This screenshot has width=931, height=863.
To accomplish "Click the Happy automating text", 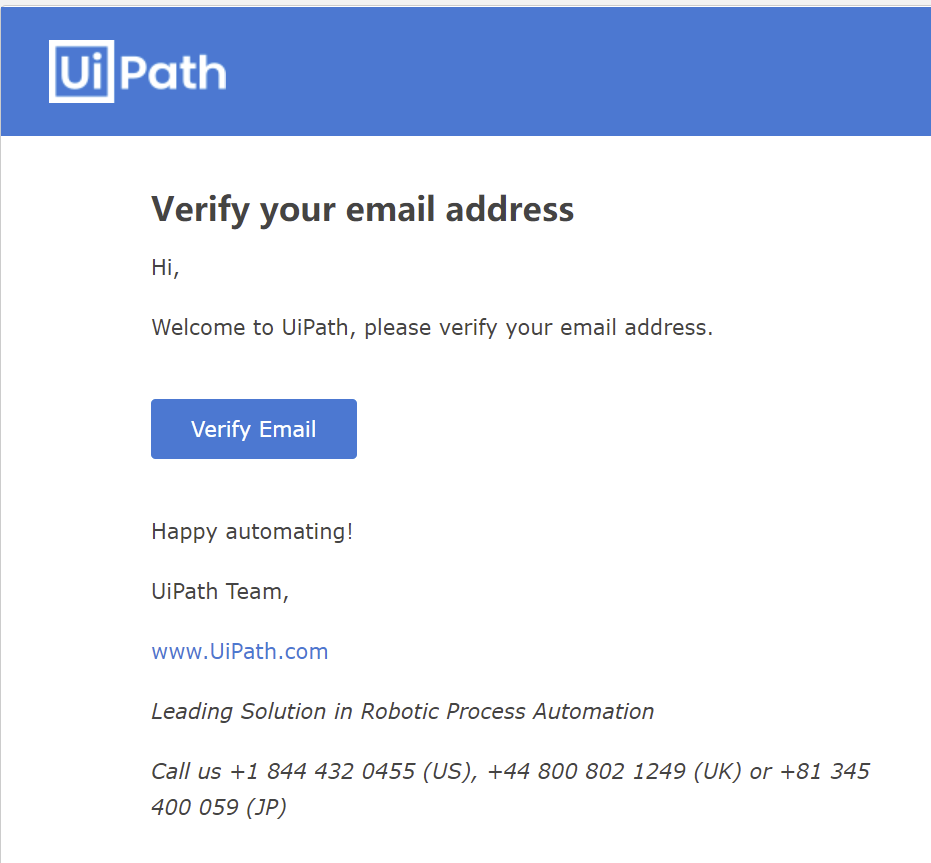I will 252,531.
